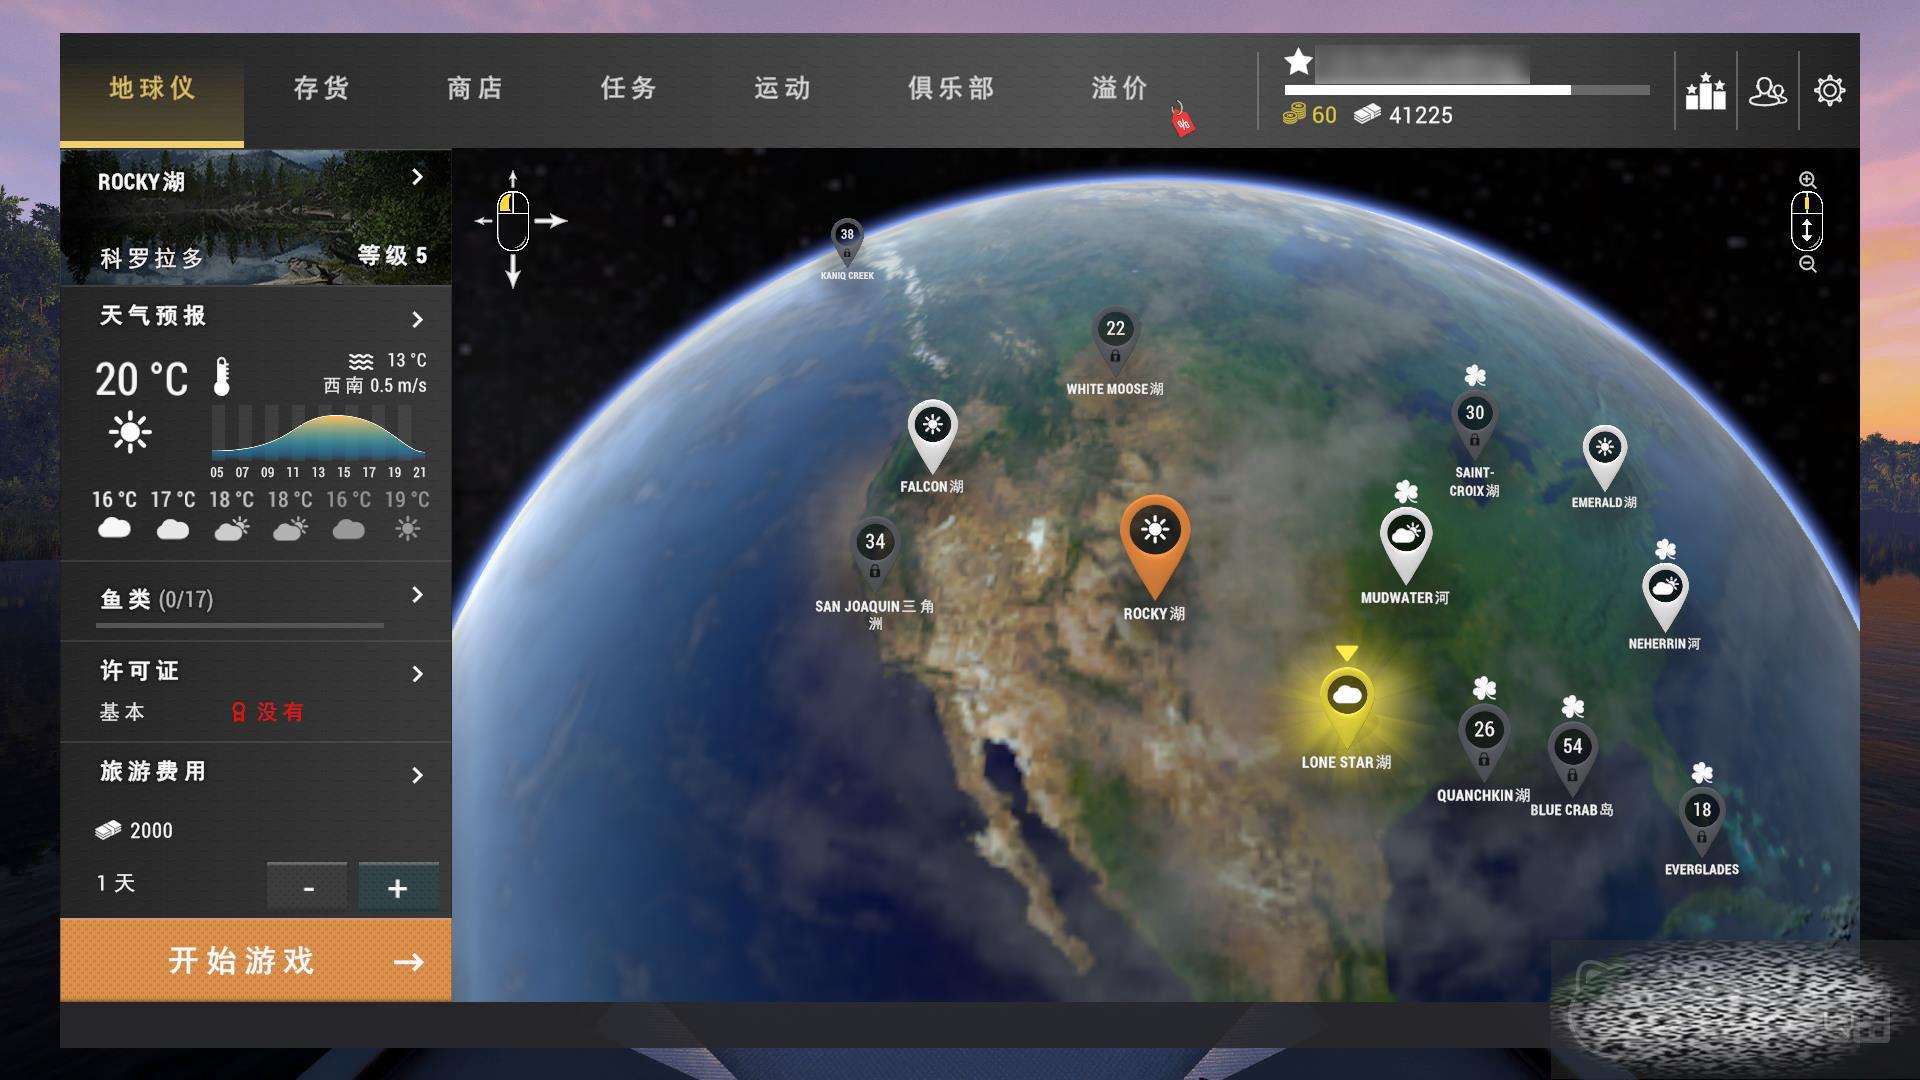The width and height of the screenshot is (1920, 1080).
Task: Click the Rocky Lake thumbnail image
Action: coord(256,217)
